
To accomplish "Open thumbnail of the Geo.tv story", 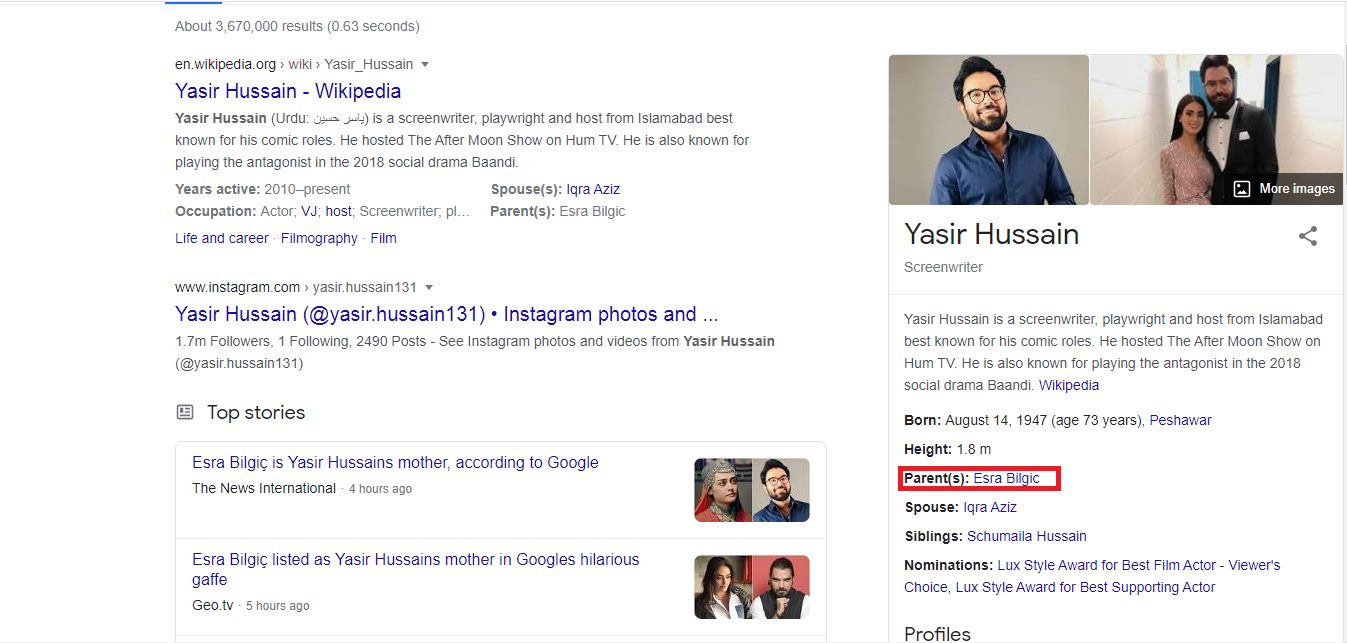I will [x=752, y=587].
